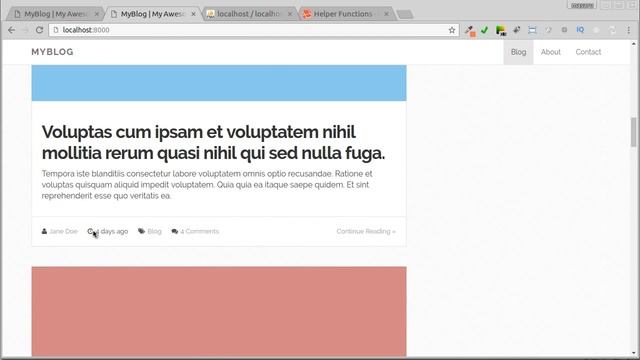Open the Blog navigation item
This screenshot has width=640, height=360.
(518, 52)
